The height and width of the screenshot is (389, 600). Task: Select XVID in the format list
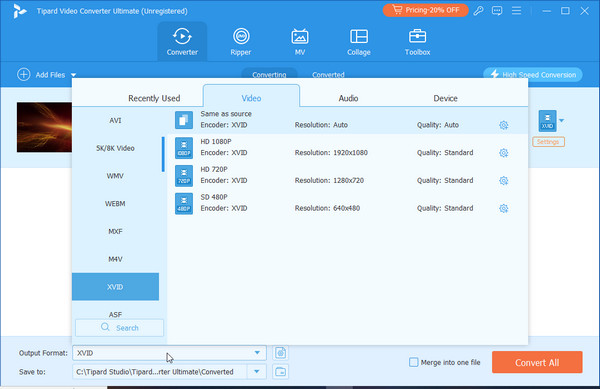click(x=115, y=287)
